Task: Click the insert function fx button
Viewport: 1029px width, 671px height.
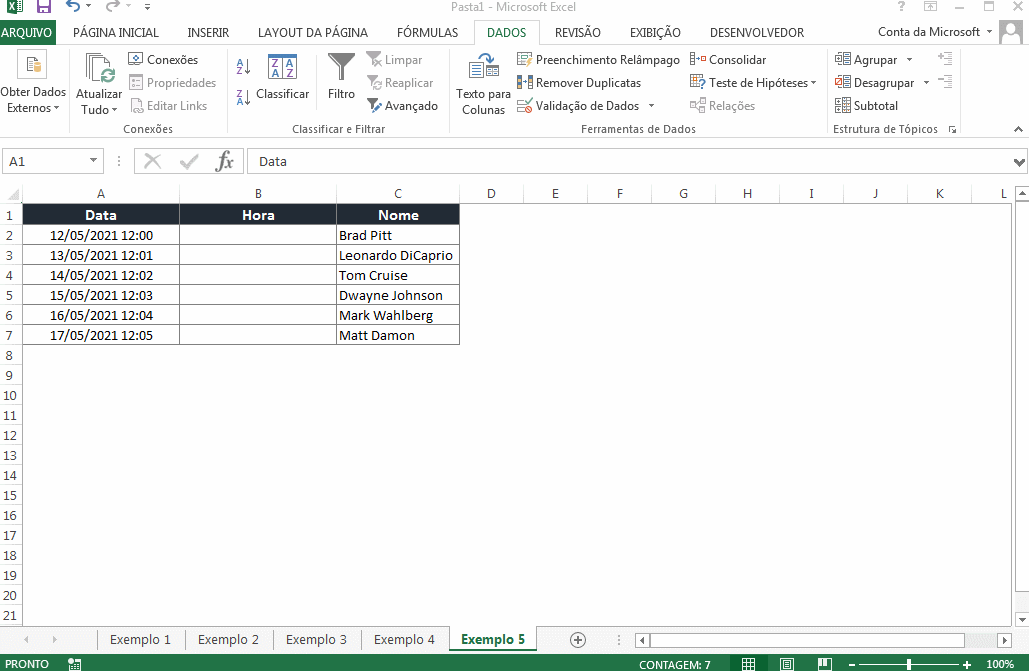Action: [225, 161]
